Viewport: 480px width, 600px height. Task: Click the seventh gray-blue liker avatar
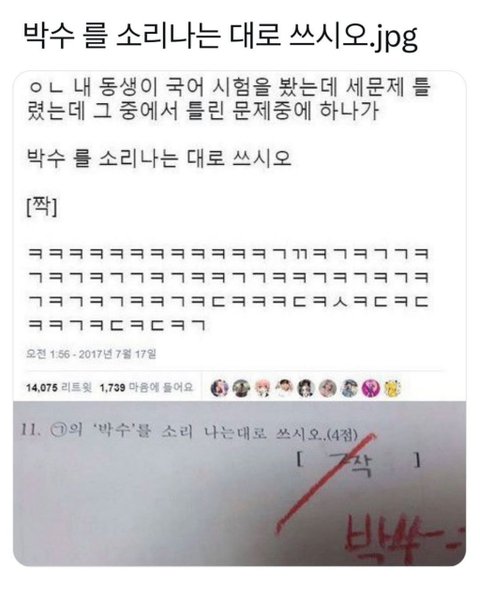pyautogui.click(x=349, y=388)
